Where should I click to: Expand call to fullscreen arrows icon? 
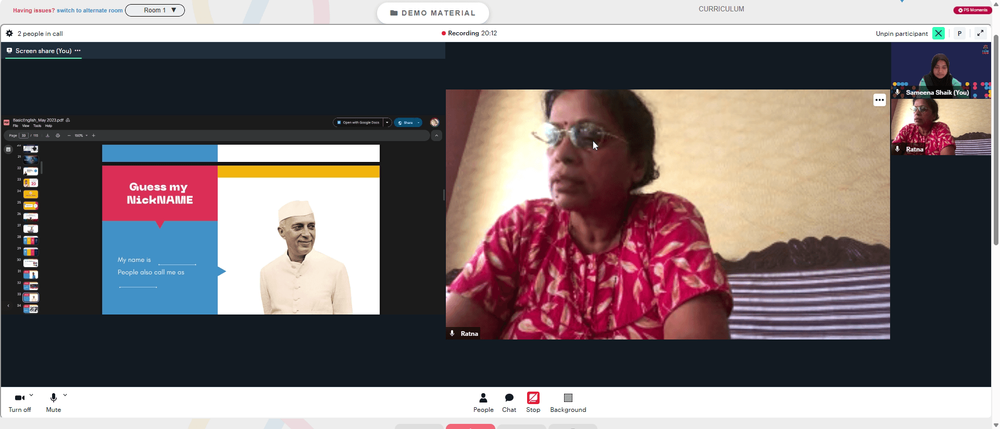click(981, 33)
